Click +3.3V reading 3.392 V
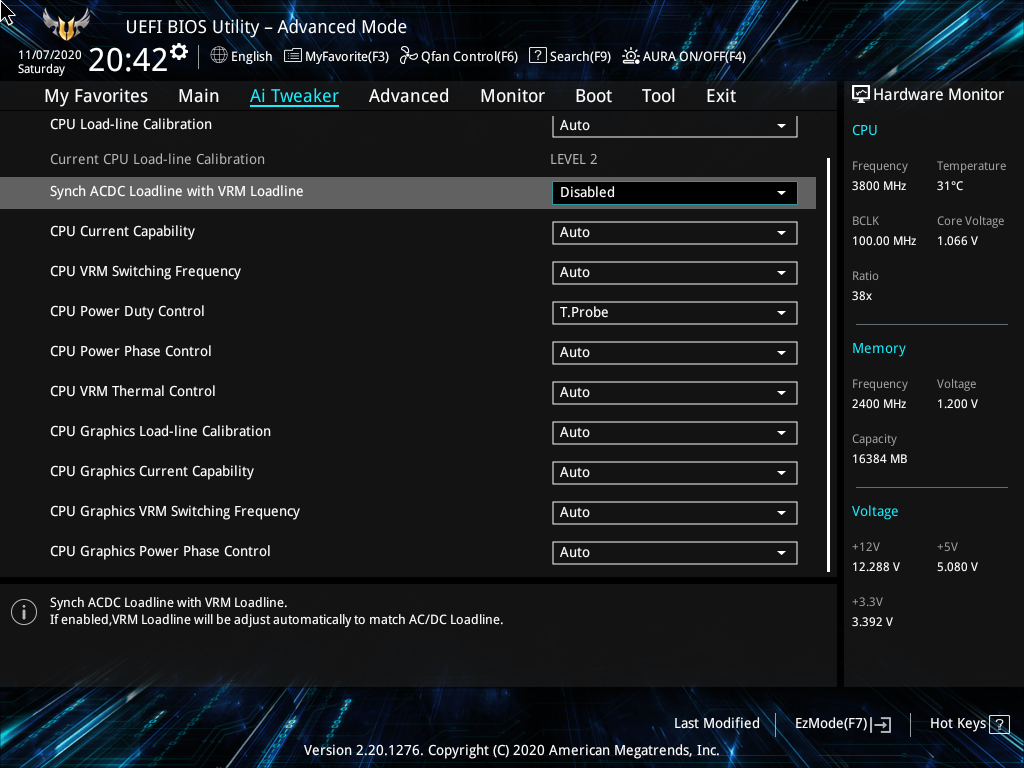 (872, 622)
